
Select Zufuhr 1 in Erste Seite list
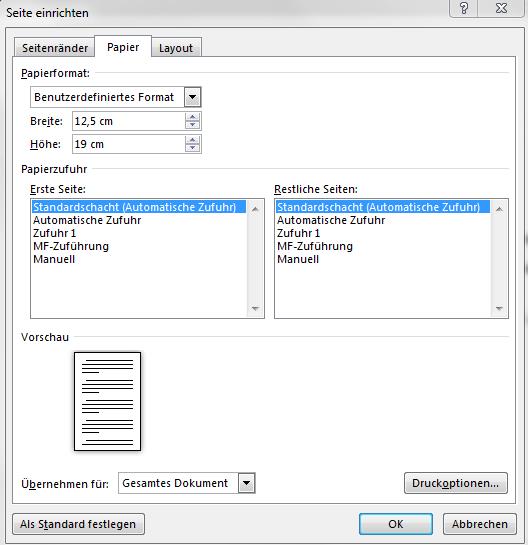pyautogui.click(x=55, y=233)
